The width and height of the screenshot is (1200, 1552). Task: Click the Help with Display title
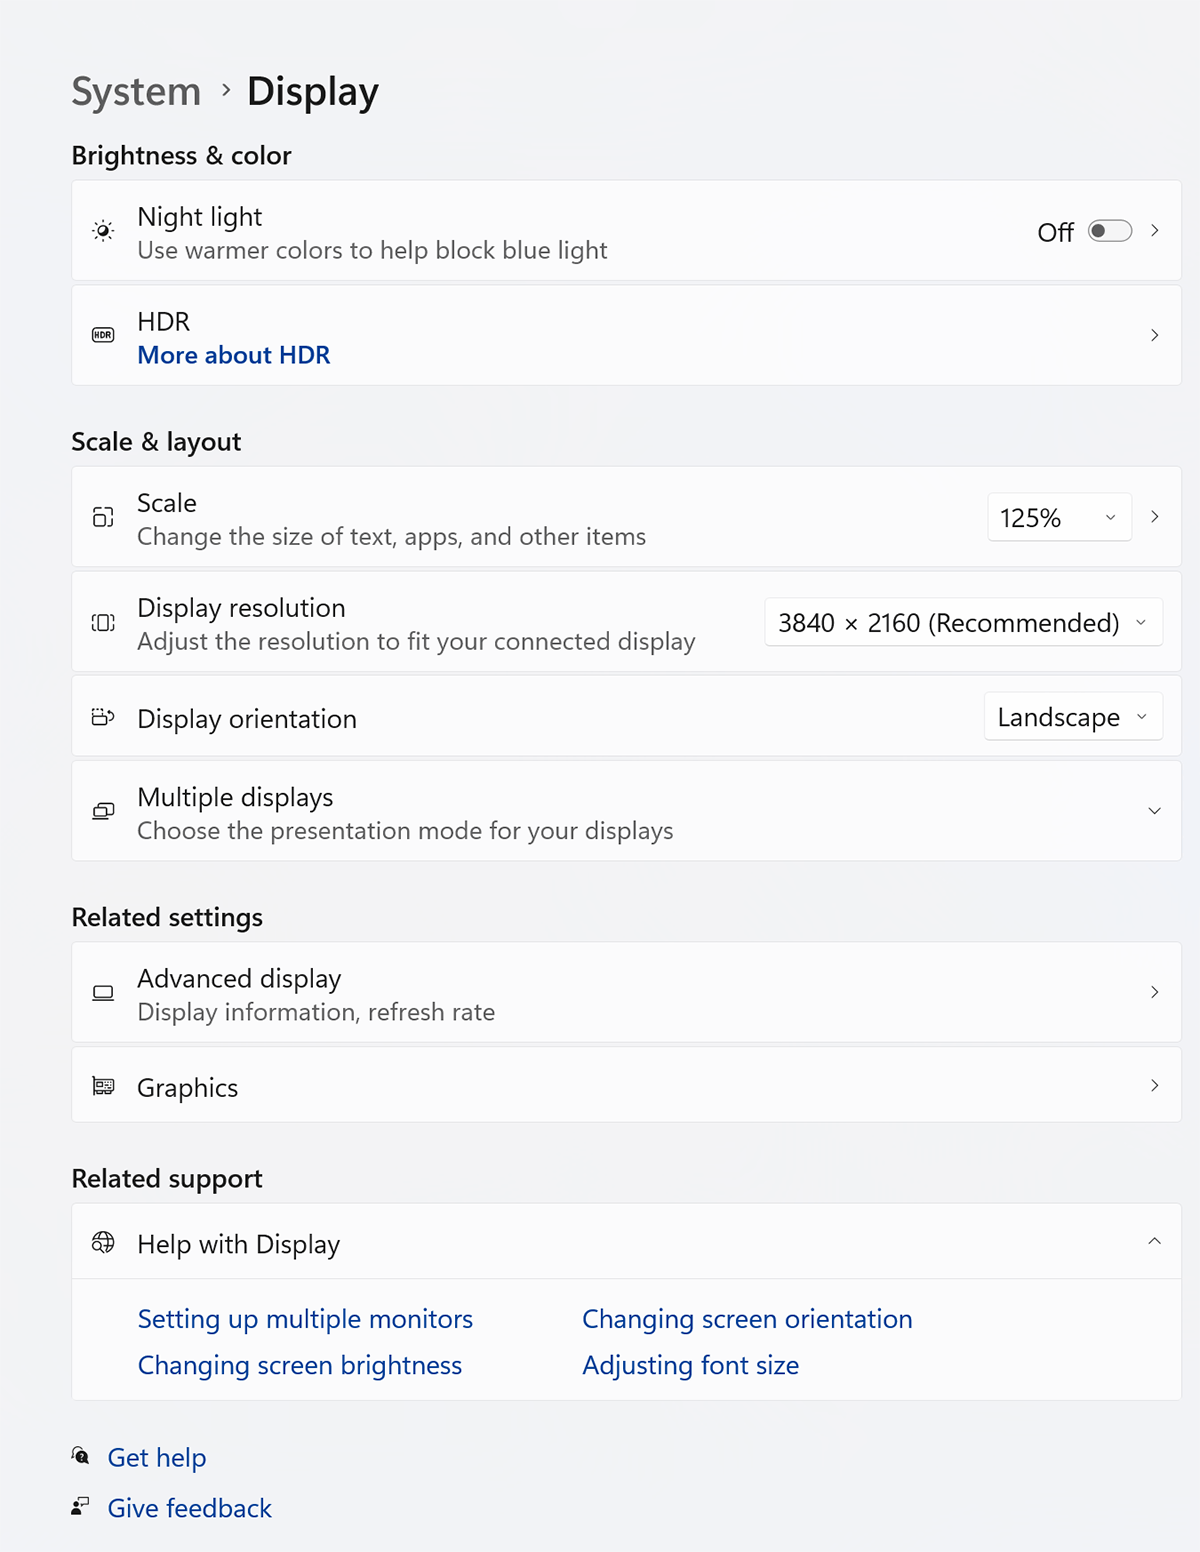239,1244
